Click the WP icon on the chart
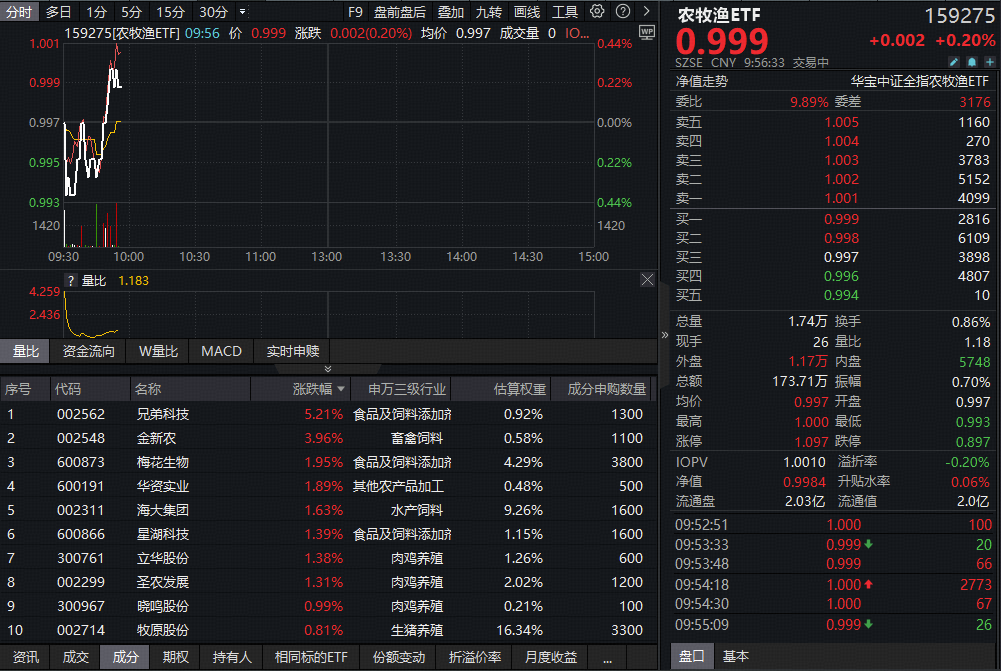The image size is (1001, 671). tap(646, 32)
